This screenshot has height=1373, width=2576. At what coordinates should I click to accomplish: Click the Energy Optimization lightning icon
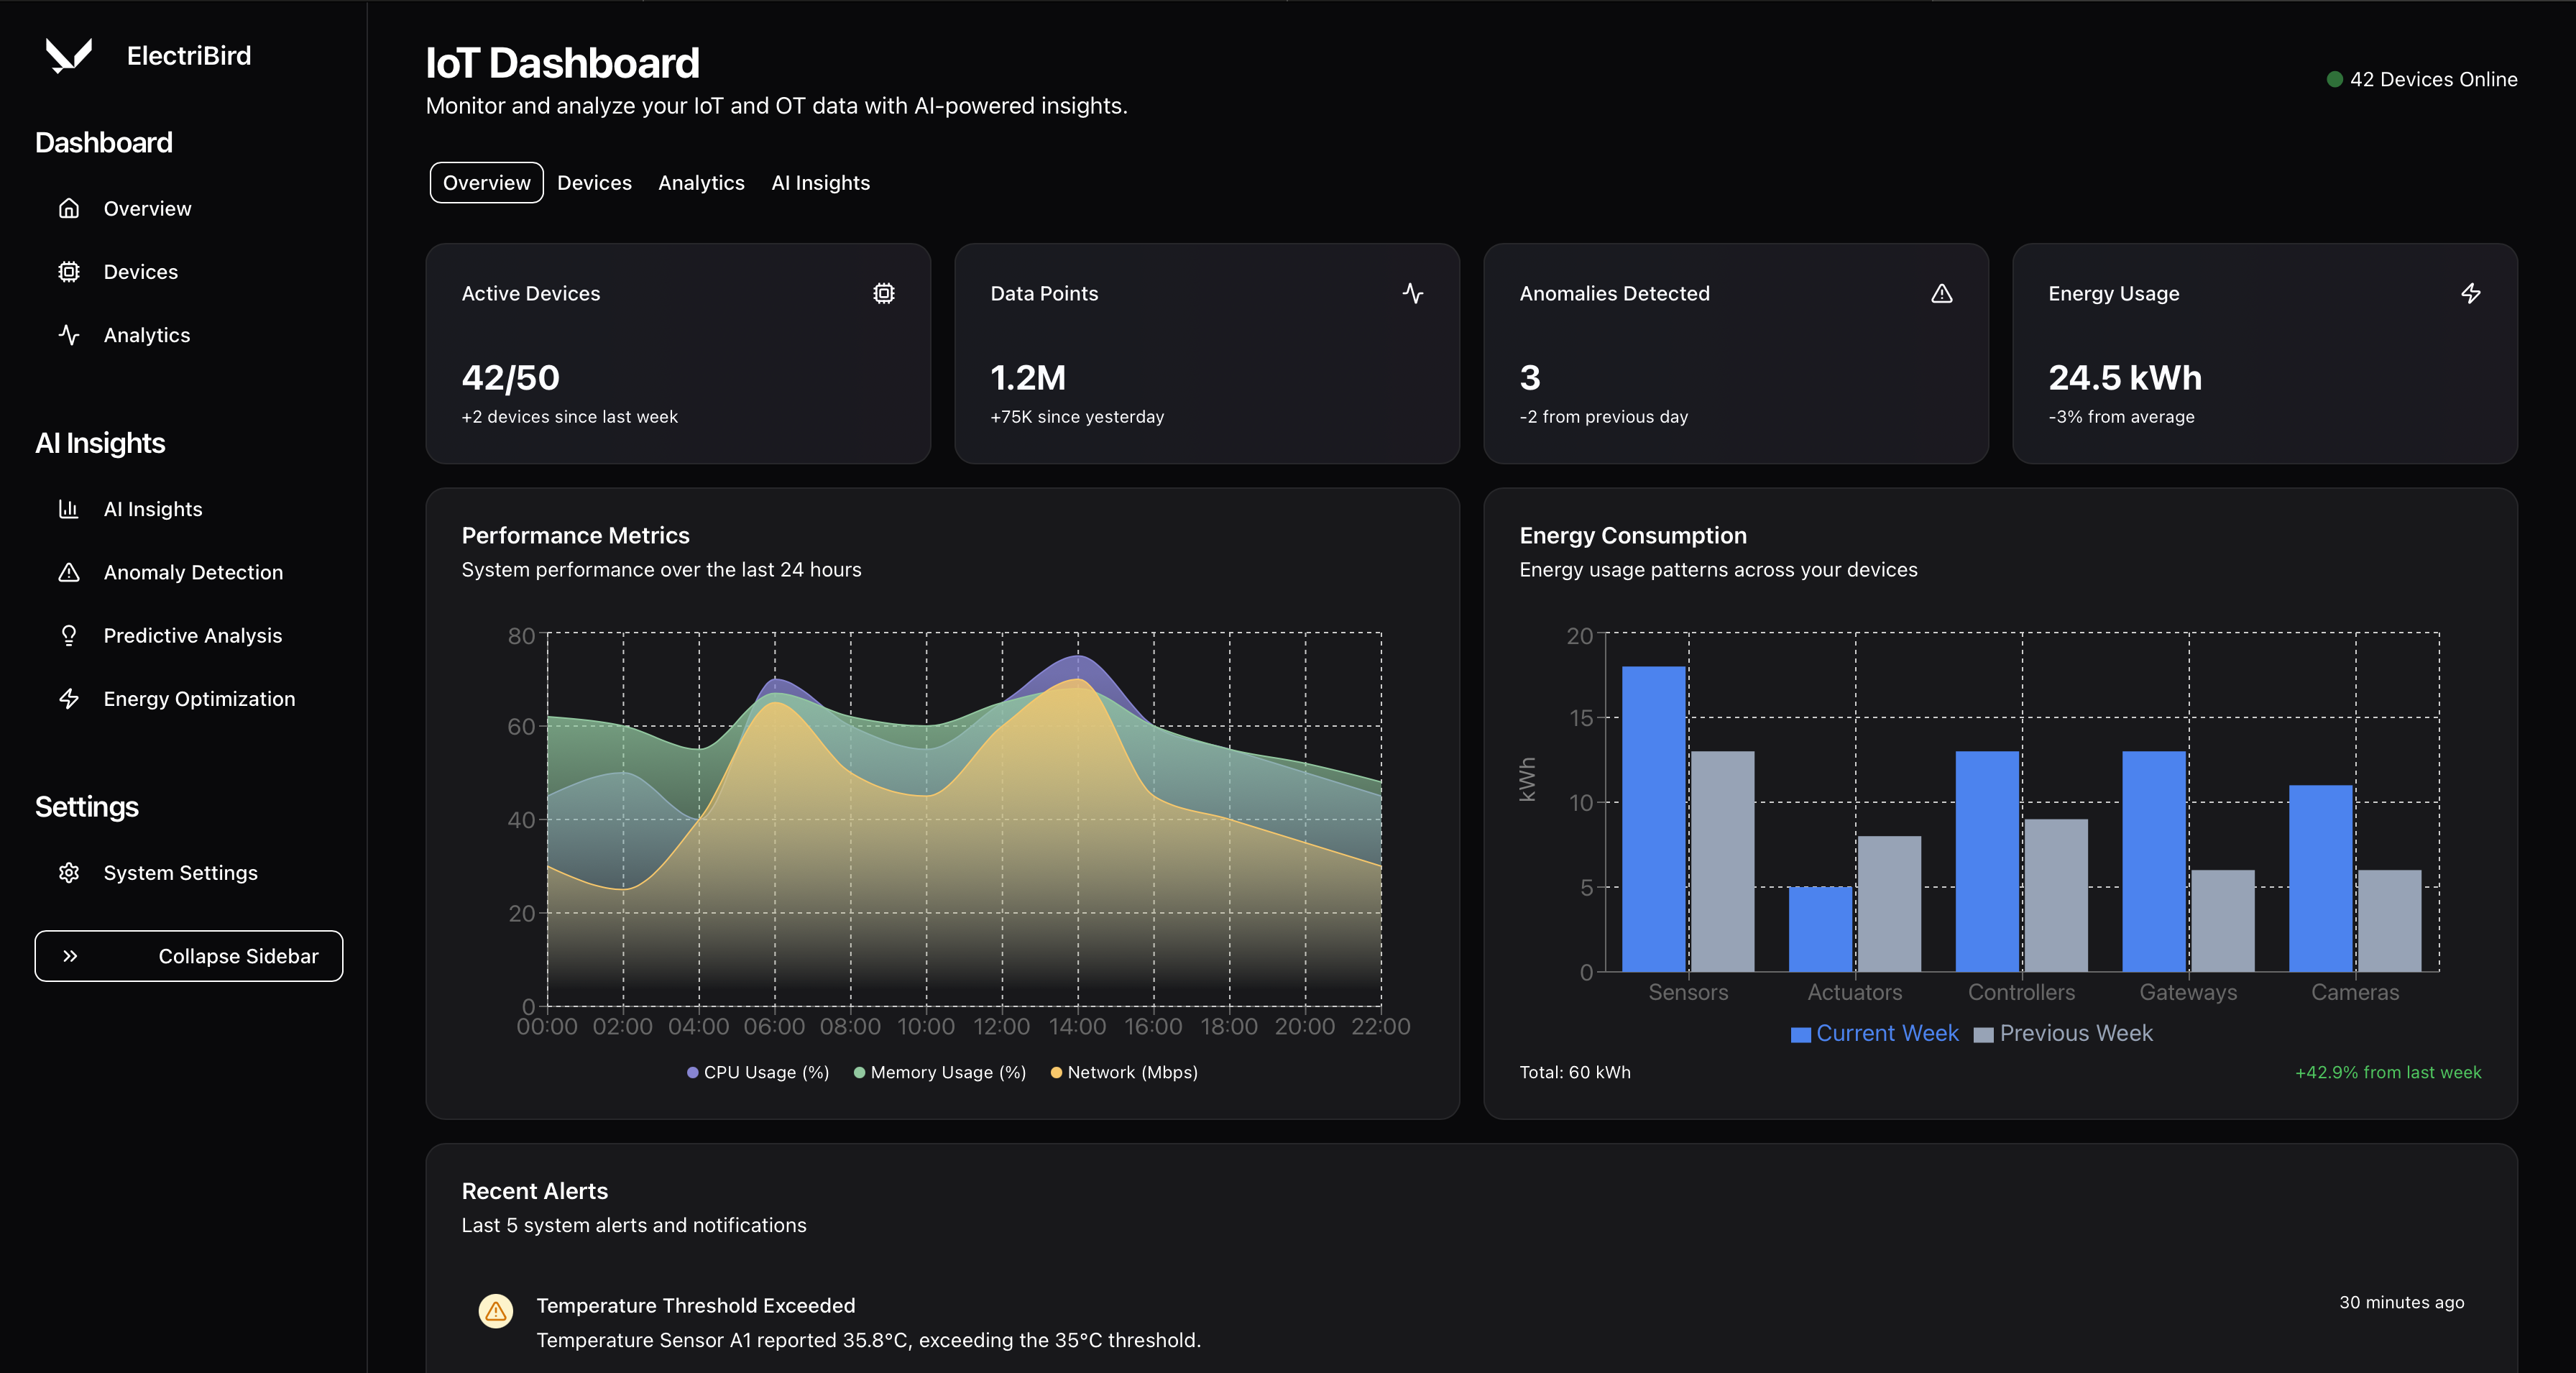(68, 699)
